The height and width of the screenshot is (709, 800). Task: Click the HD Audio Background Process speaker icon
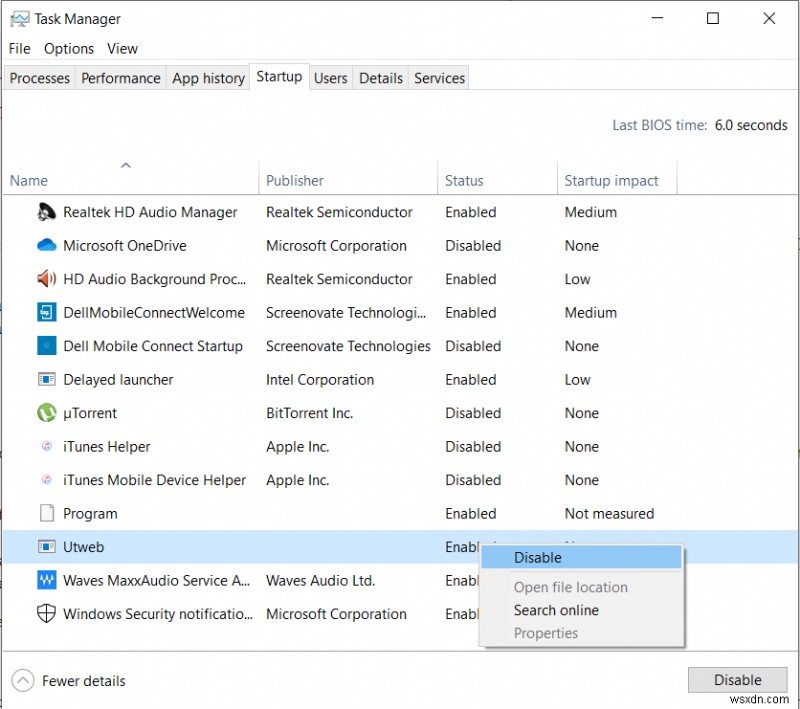click(46, 279)
